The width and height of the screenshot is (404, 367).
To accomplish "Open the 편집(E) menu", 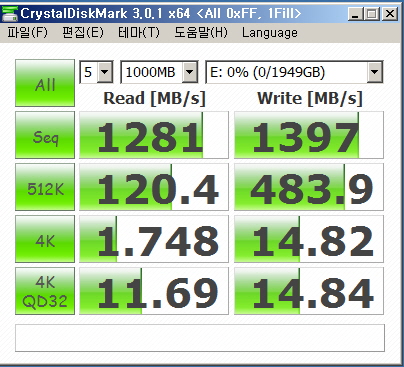I will pos(83,33).
